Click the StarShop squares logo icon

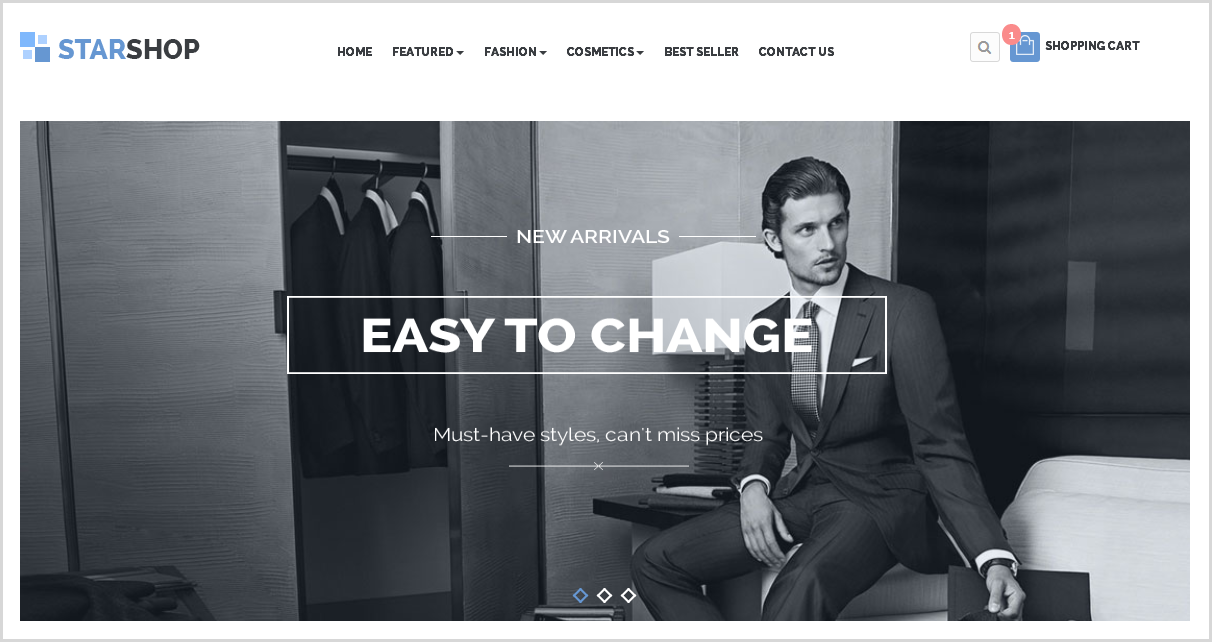pos(35,47)
